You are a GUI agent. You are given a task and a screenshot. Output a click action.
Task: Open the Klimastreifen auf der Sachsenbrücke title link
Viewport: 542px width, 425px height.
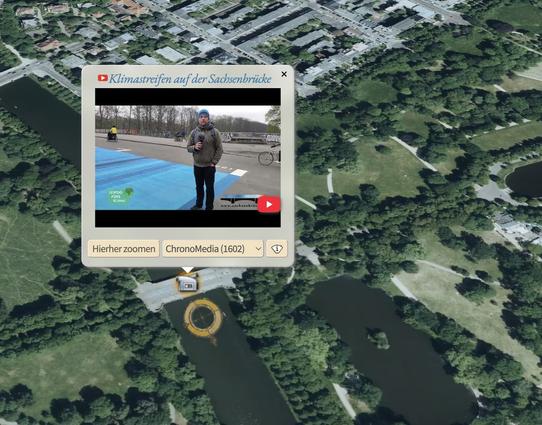pos(190,79)
